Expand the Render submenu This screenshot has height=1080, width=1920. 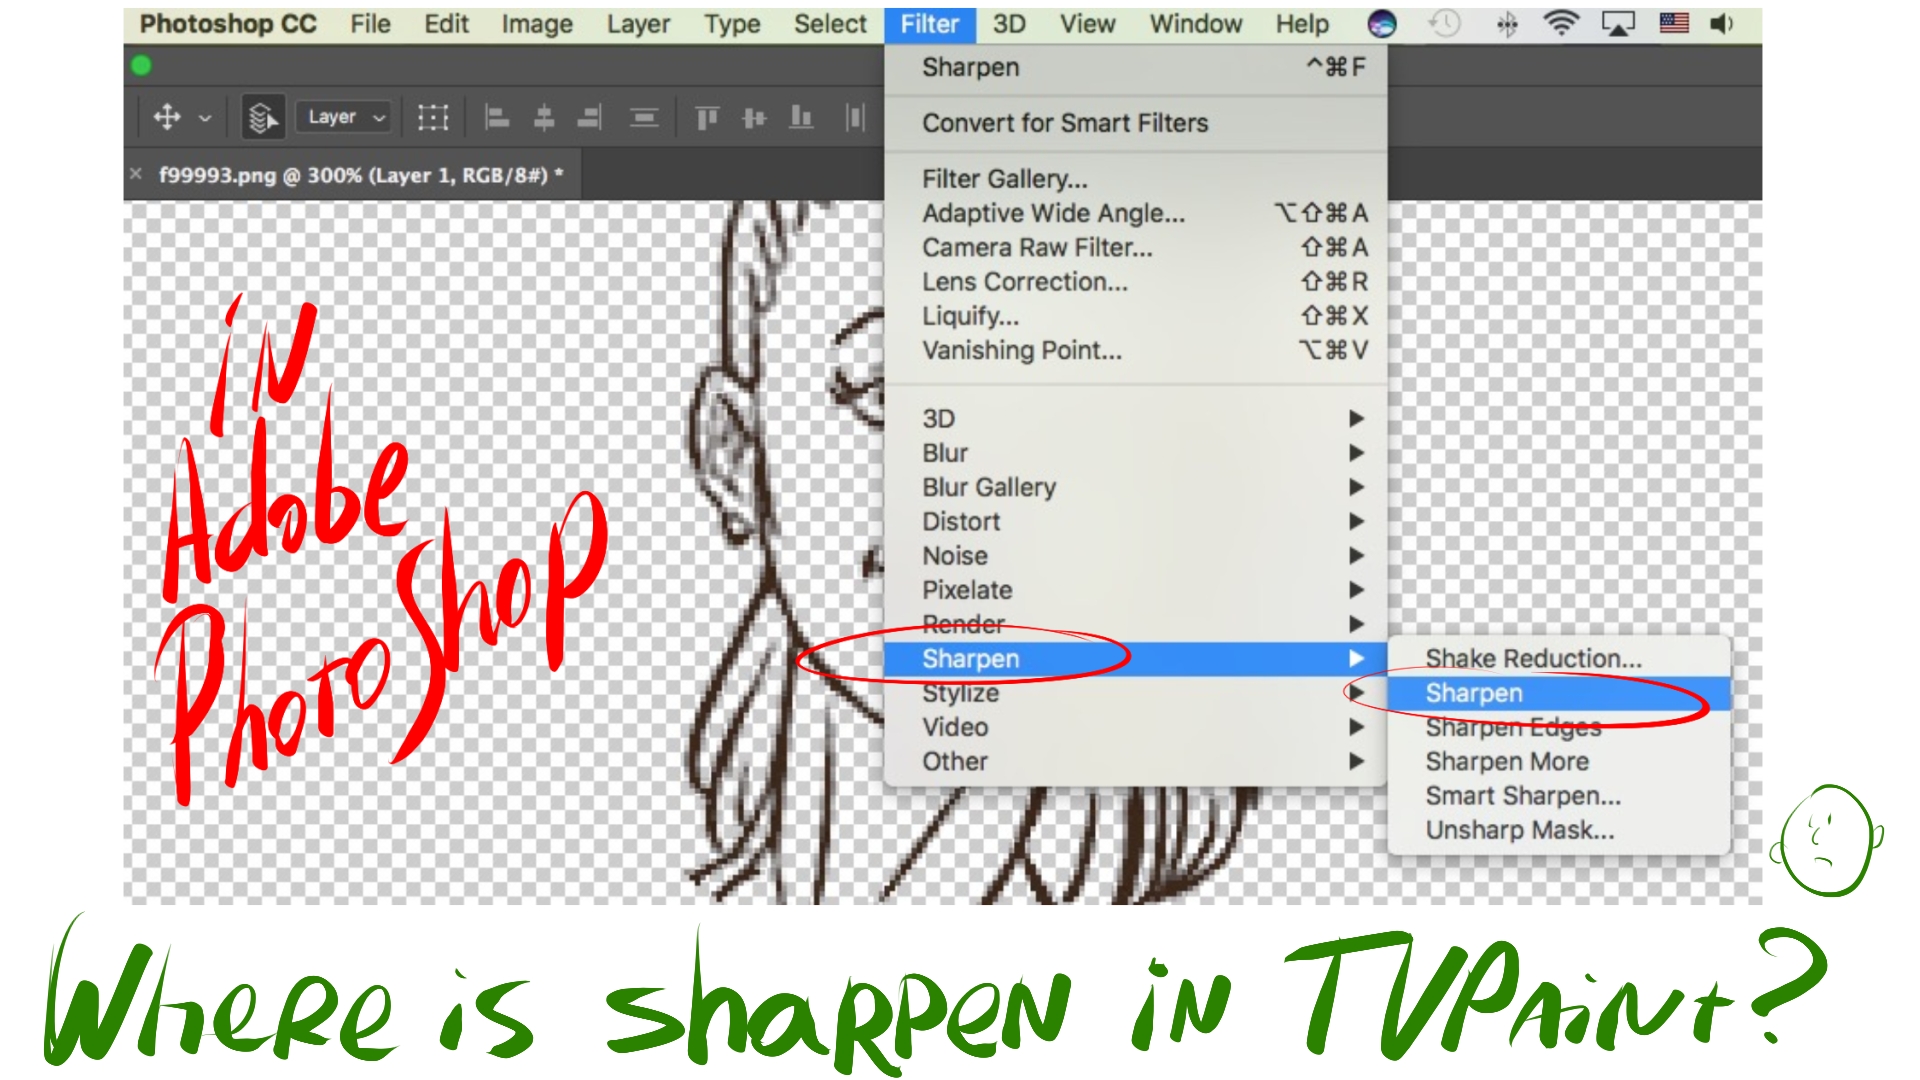[x=1136, y=624]
